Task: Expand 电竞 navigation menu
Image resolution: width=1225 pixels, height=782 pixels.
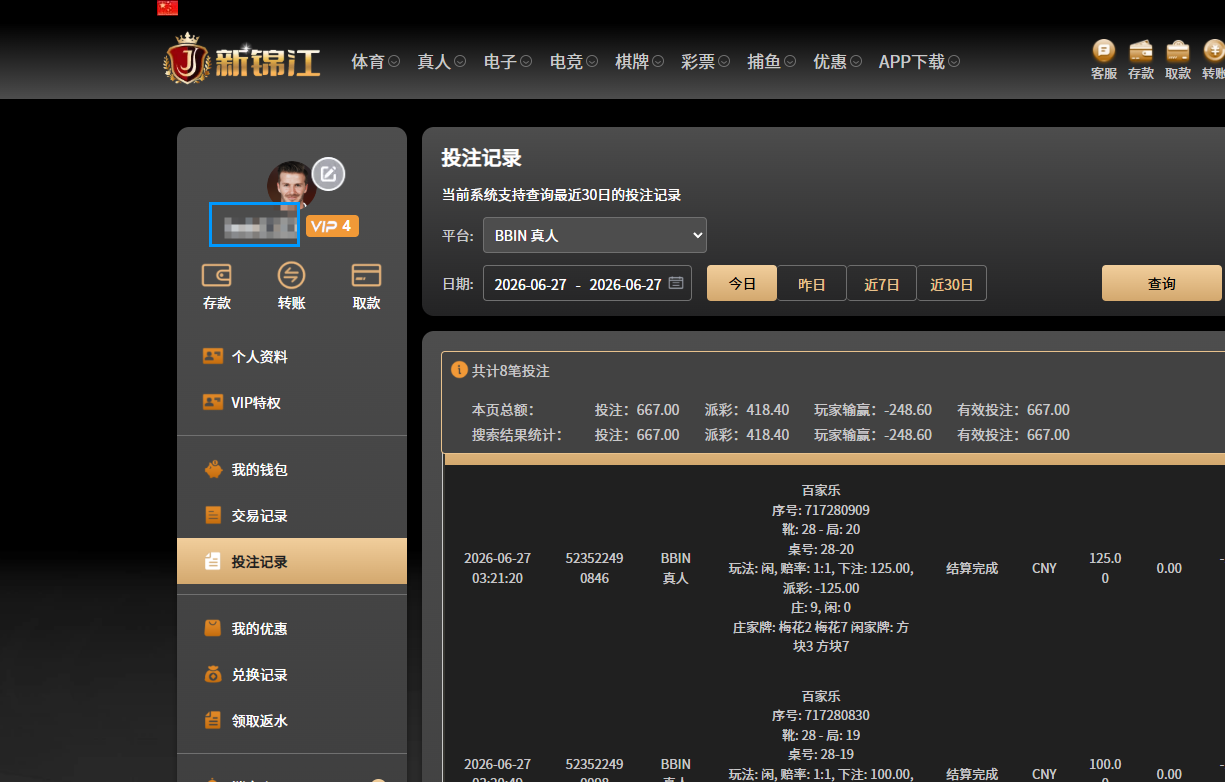Action: pyautogui.click(x=573, y=62)
